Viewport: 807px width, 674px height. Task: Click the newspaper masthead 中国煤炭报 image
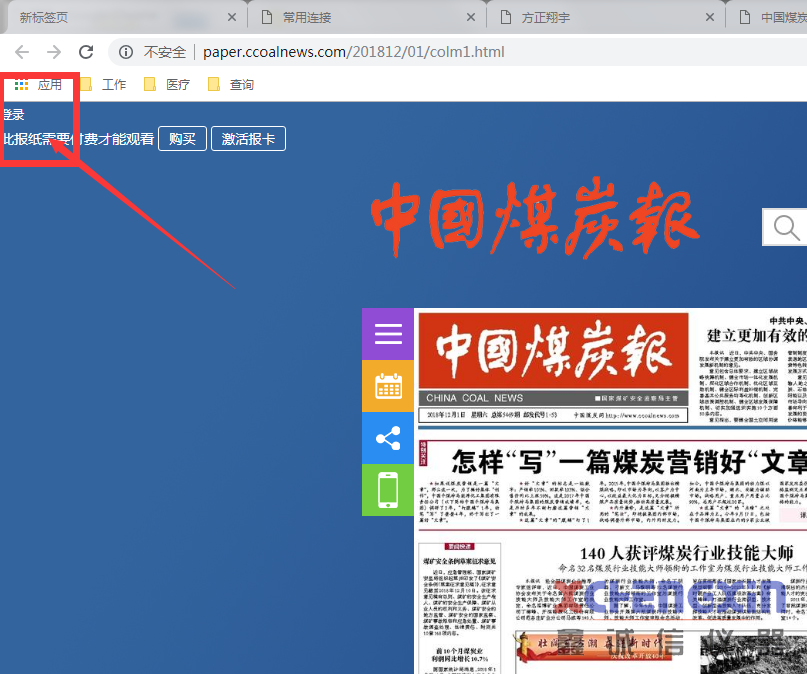tap(553, 350)
